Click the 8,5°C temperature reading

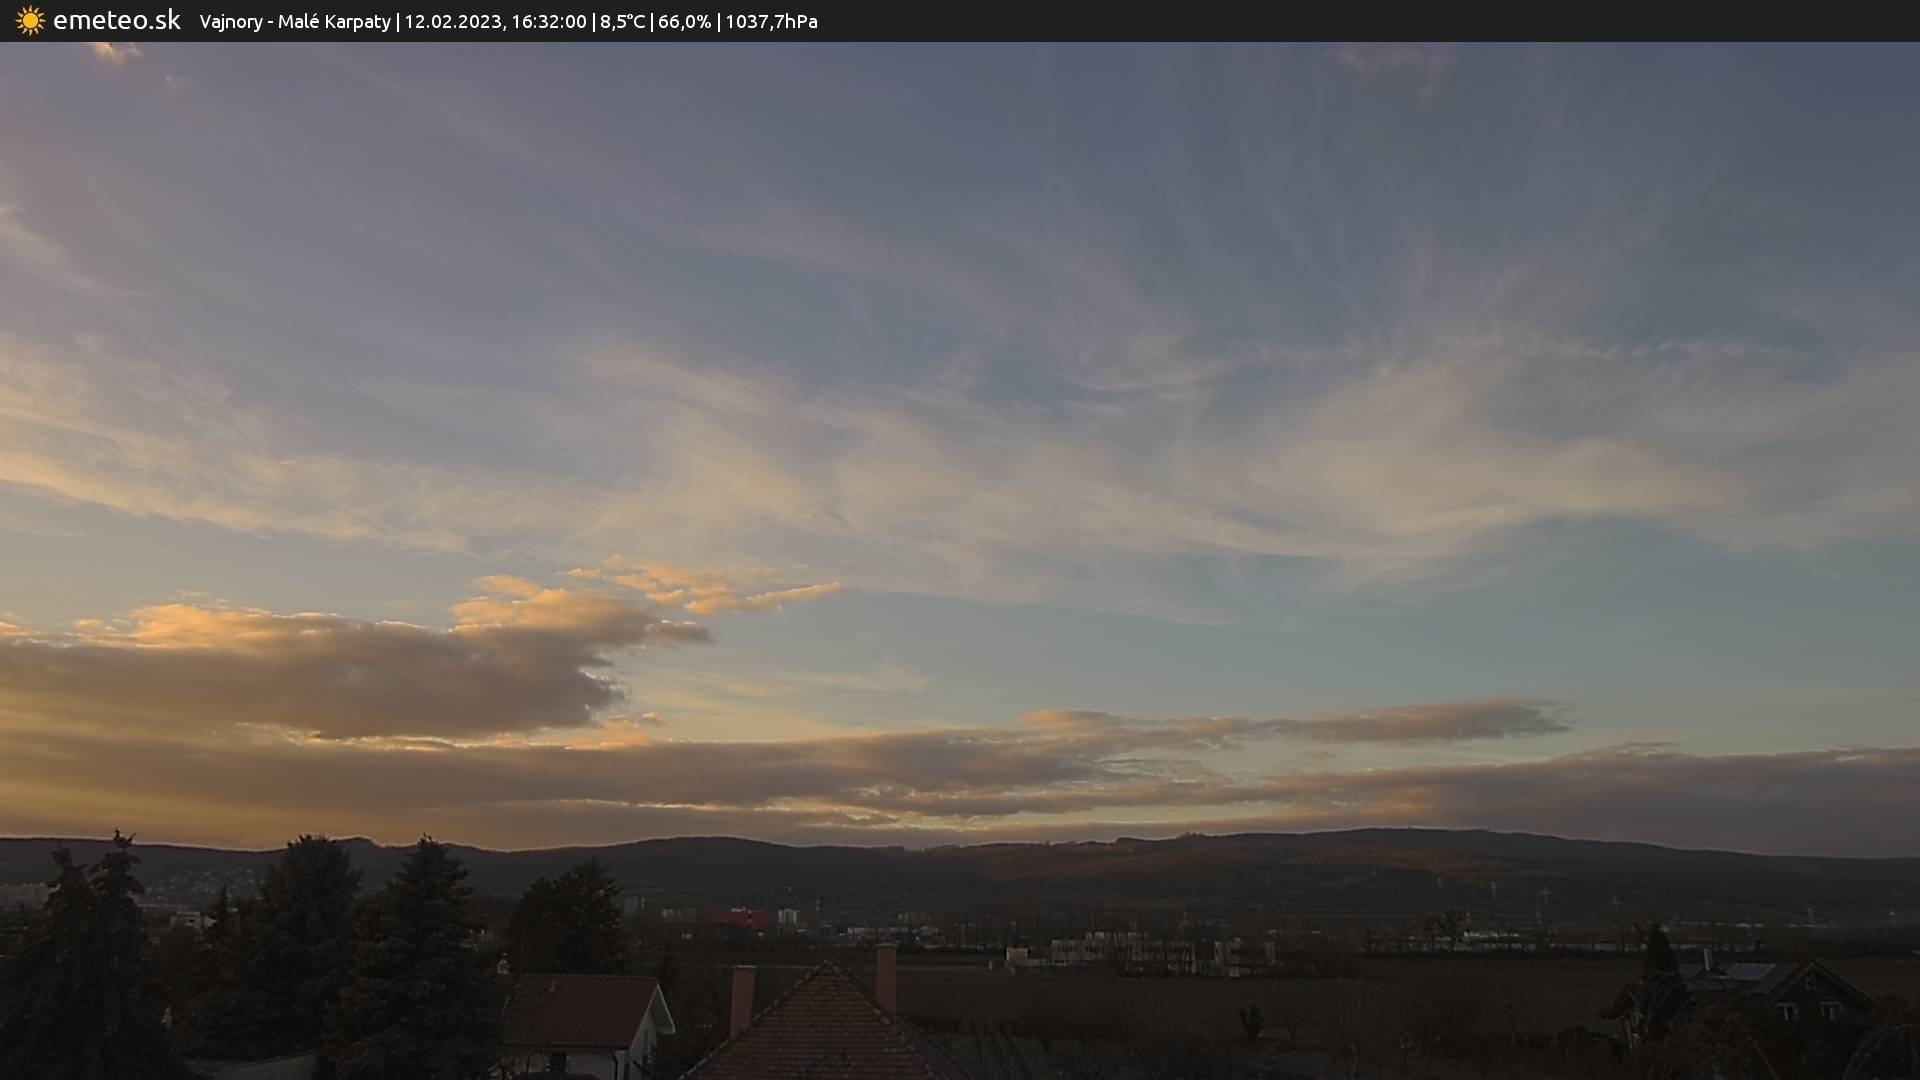[x=622, y=22]
